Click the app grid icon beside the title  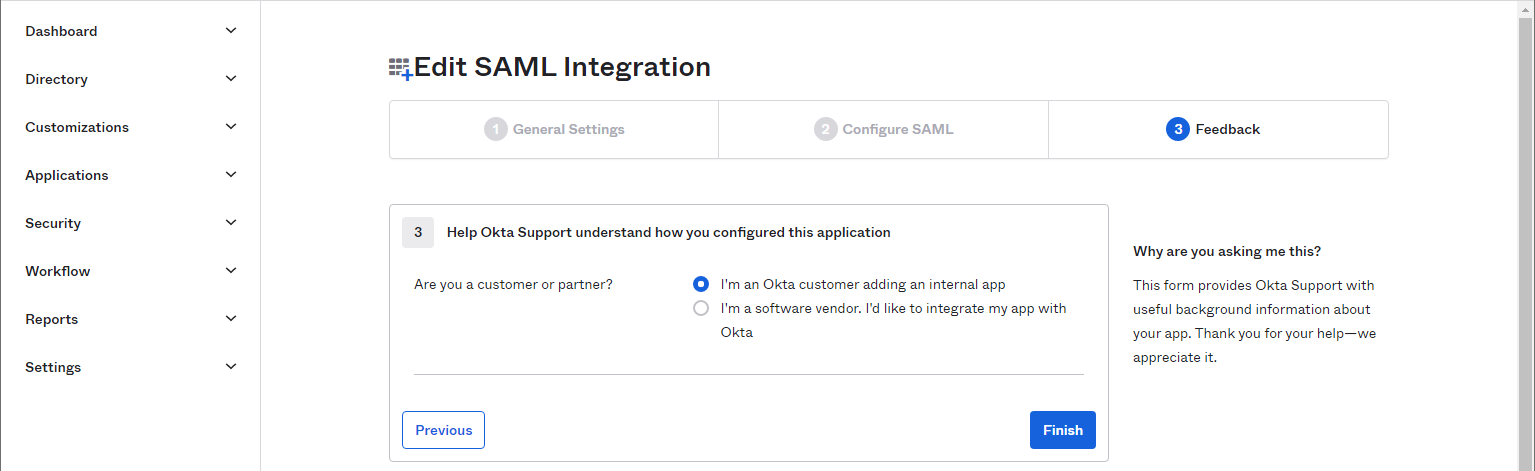click(400, 68)
